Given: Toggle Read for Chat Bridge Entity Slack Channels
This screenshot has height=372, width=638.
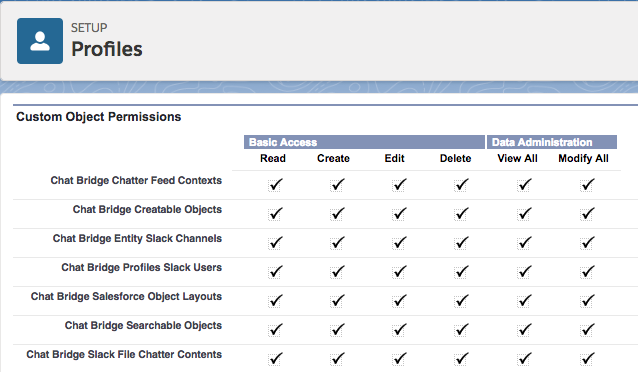Looking at the screenshot, I should click(275, 243).
